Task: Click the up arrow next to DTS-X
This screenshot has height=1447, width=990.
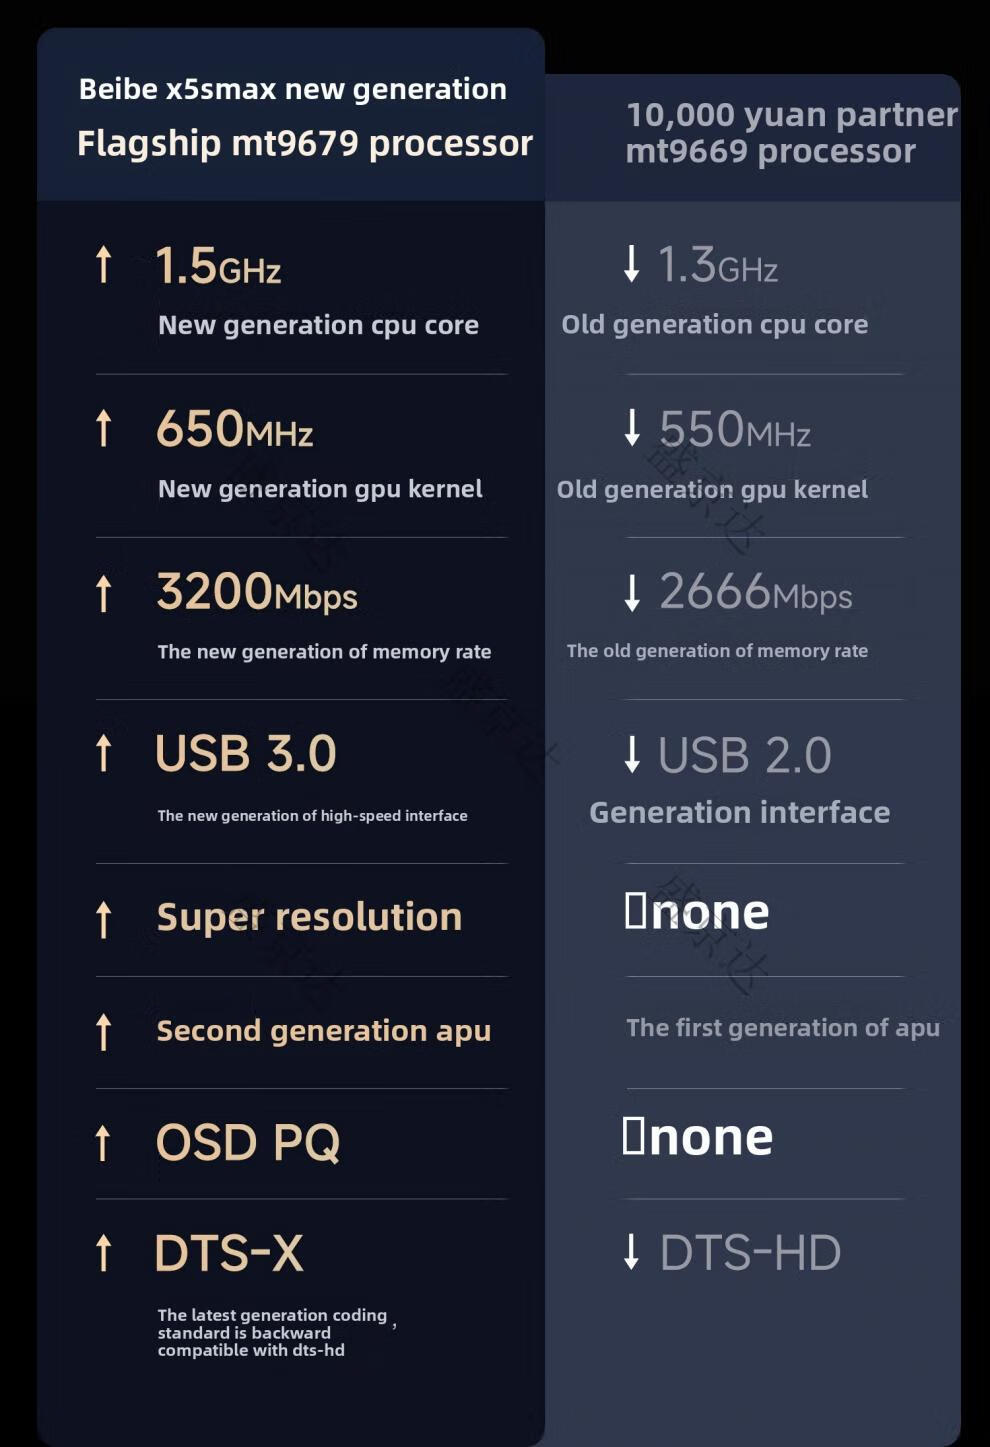Action: 103,1252
